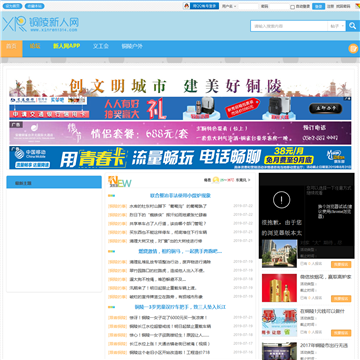Image resolution: width=360 pixels, height=360 pixels.
Task: Click the 铜陵新人网 site logo
Action: tap(40, 24)
